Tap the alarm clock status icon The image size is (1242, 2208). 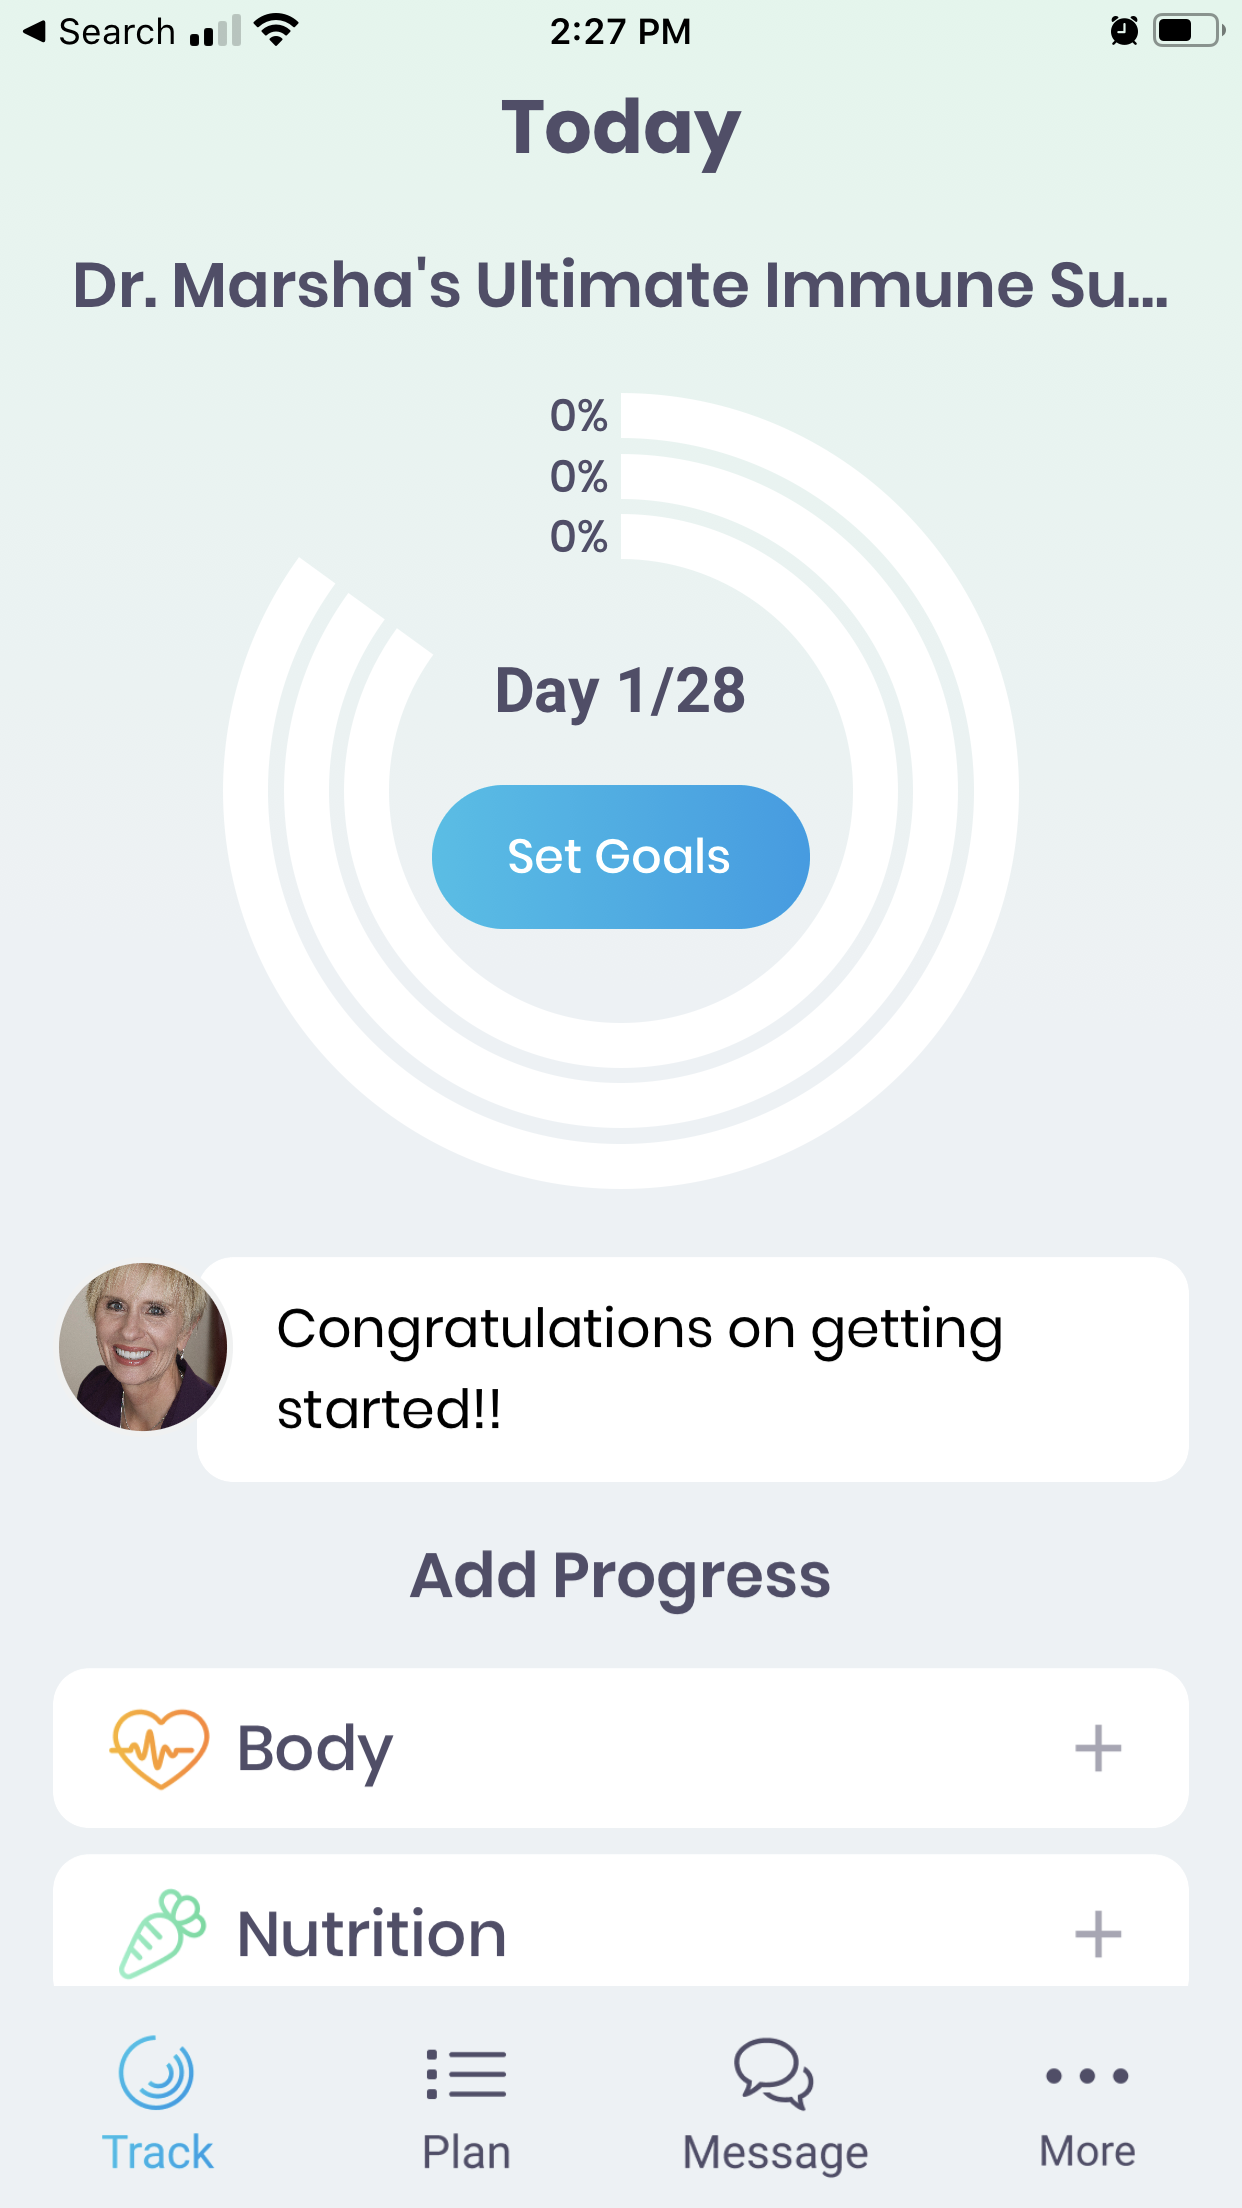1124,31
